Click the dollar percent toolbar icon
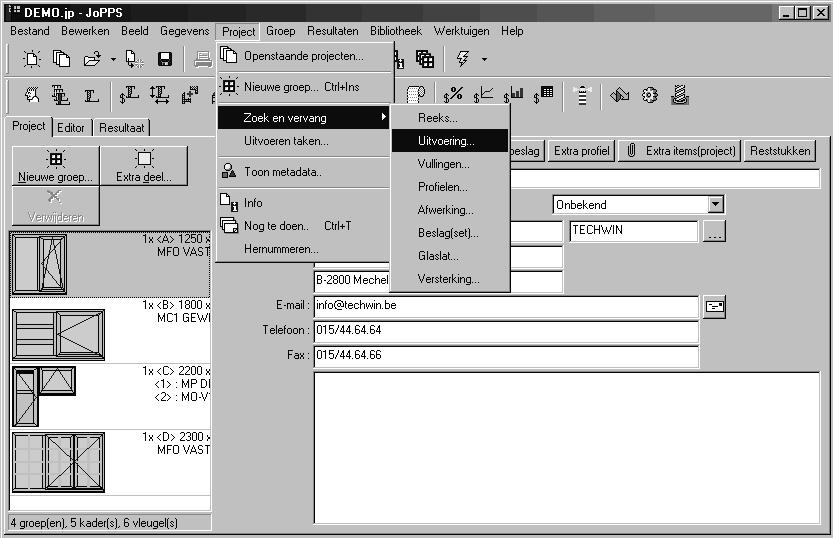The height and width of the screenshot is (538, 833). point(453,95)
